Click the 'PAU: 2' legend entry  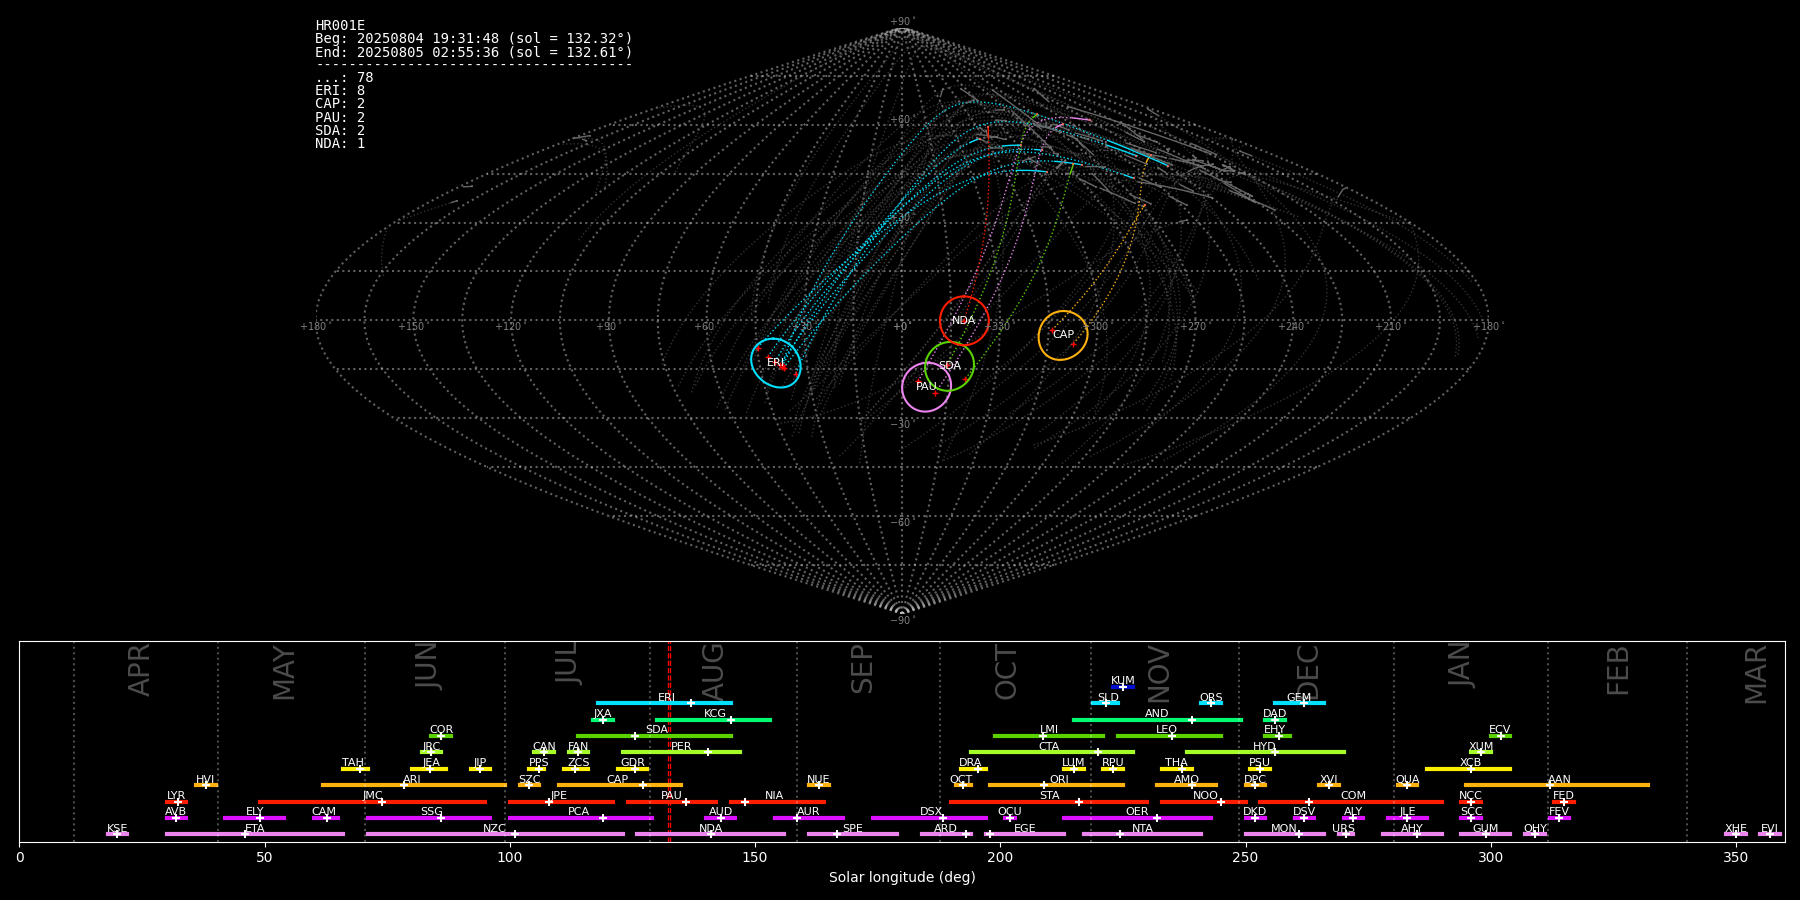coord(340,118)
